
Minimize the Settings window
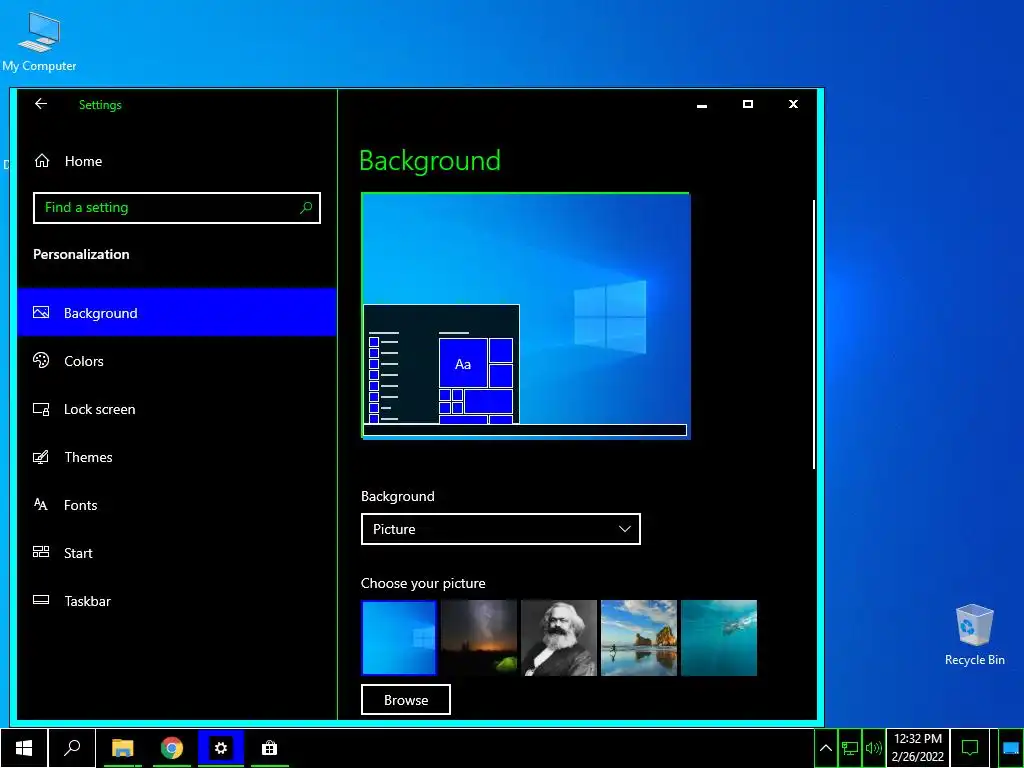click(x=702, y=104)
